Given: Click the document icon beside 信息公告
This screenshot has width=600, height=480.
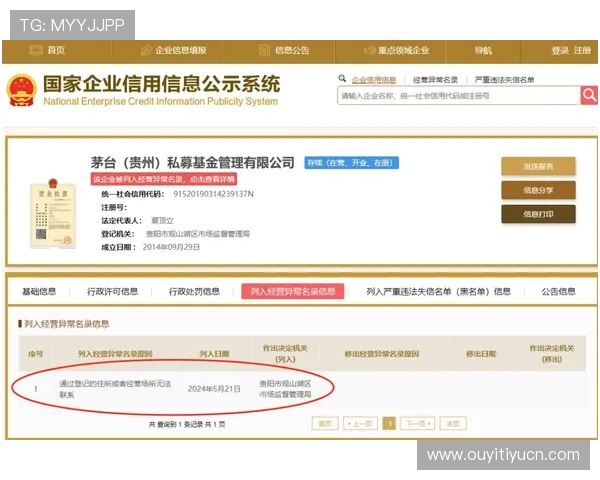Looking at the screenshot, I should click(x=264, y=50).
